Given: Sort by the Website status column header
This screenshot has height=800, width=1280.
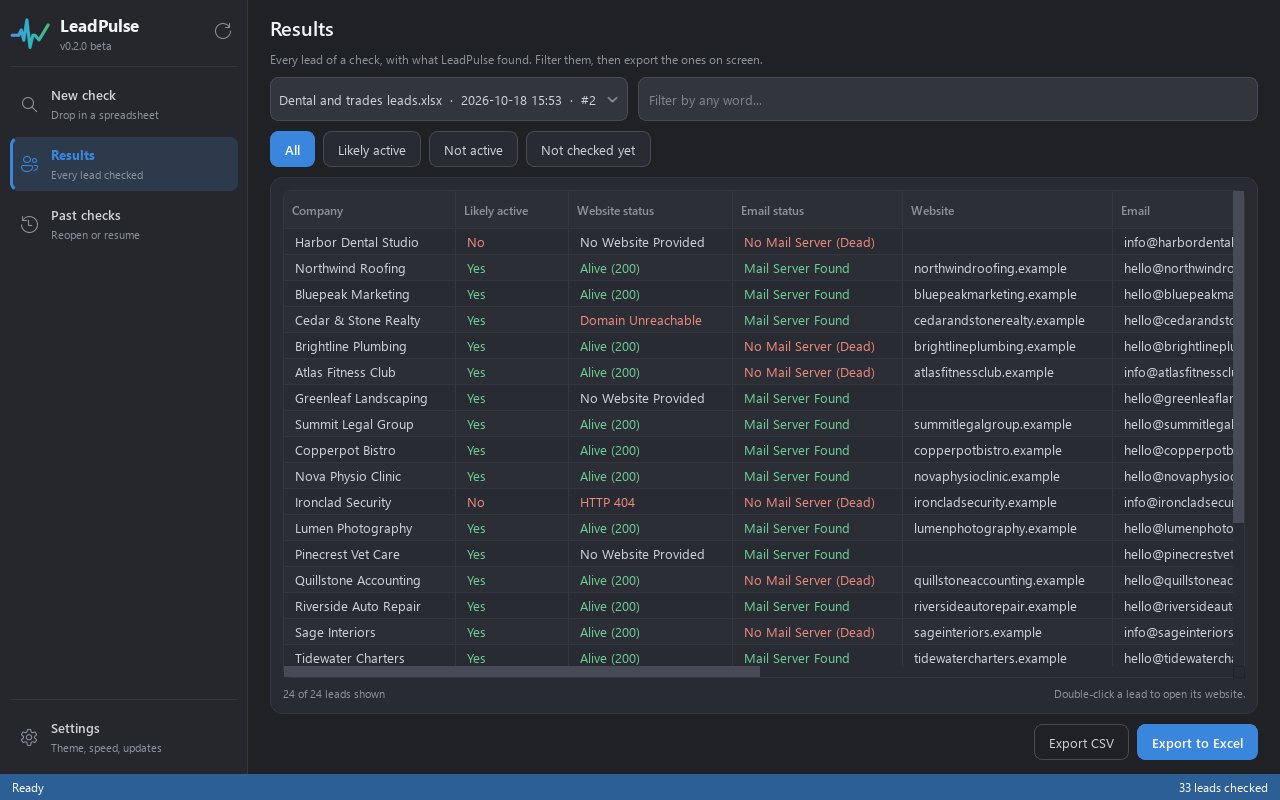Looking at the screenshot, I should pyautogui.click(x=650, y=210).
